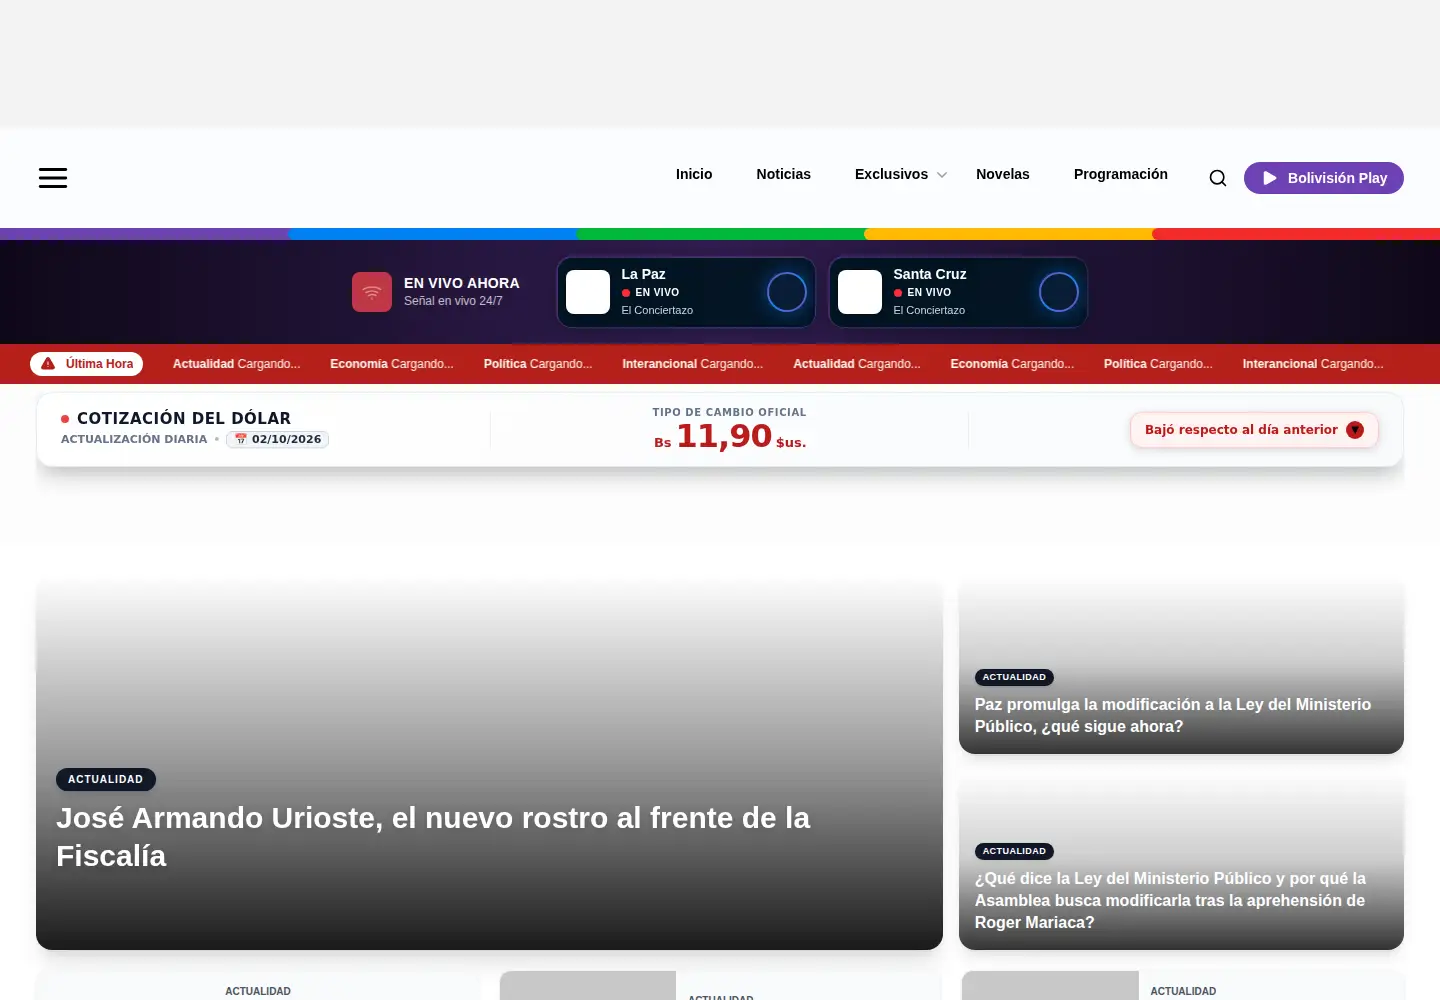Select the 'Santa Cruz' live channel title
This screenshot has height=1000, width=1440.
[x=930, y=274]
